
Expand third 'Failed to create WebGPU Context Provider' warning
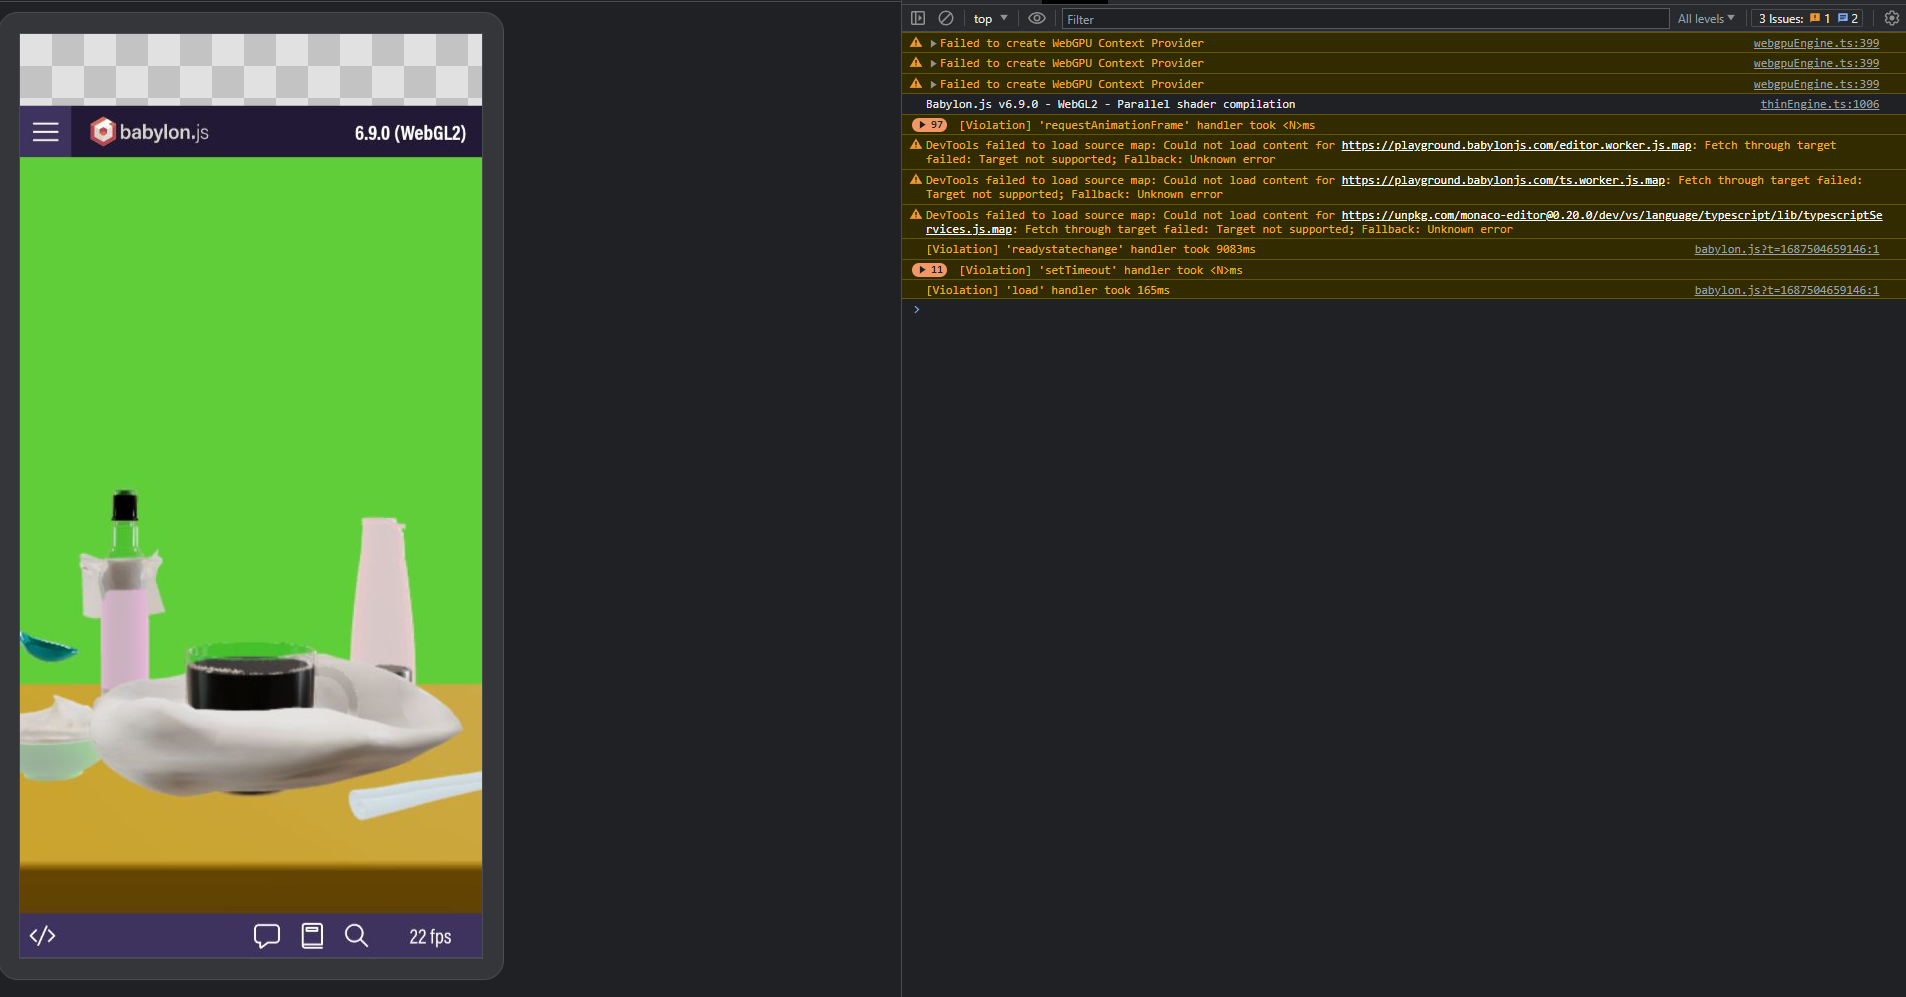pyautogui.click(x=933, y=84)
